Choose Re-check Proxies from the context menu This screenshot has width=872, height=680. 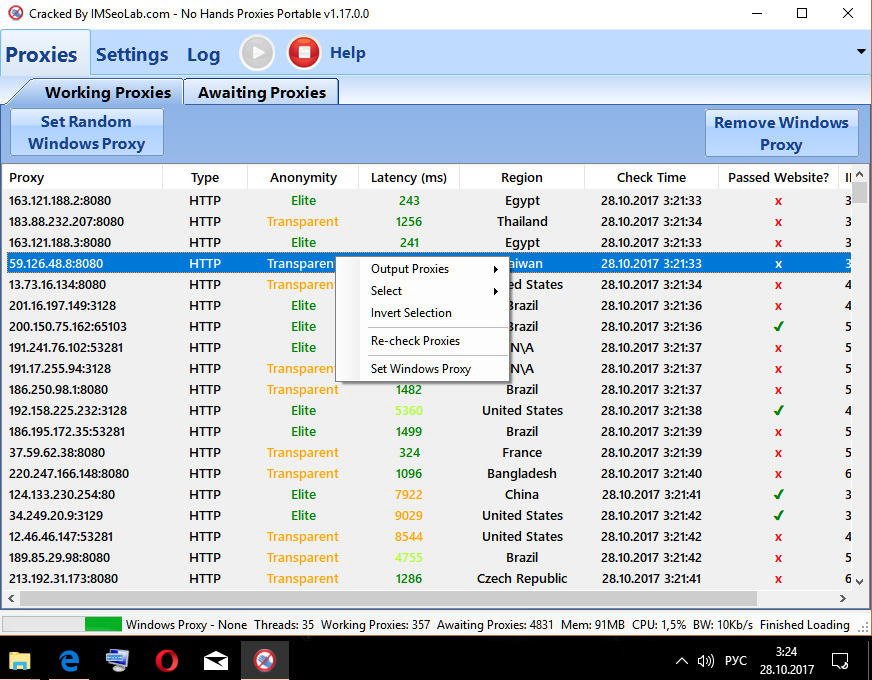tap(415, 341)
